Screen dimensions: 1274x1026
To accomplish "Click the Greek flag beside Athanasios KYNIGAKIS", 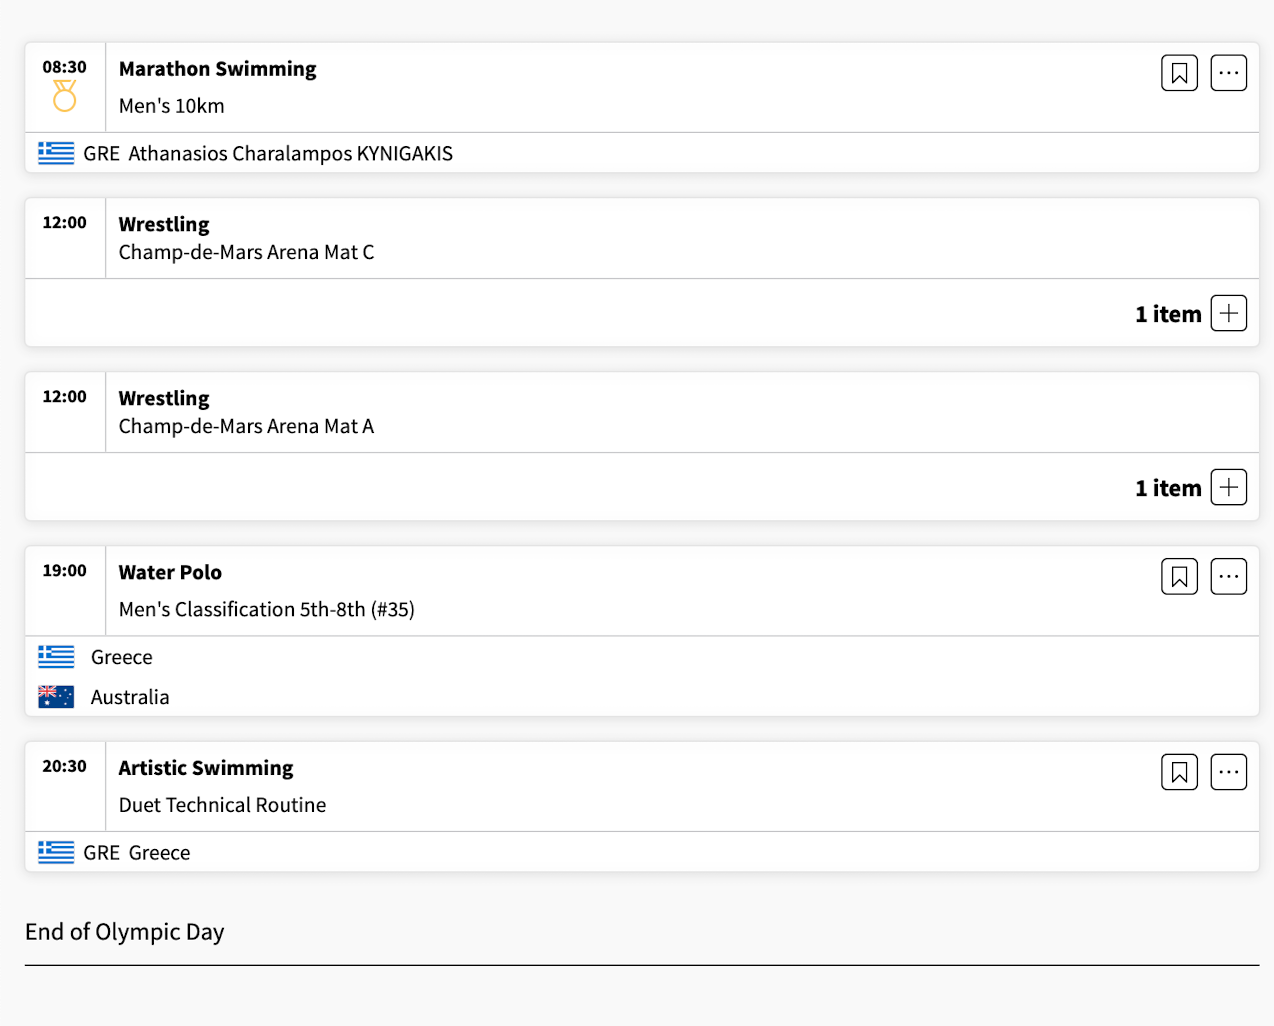I will [x=56, y=153].
